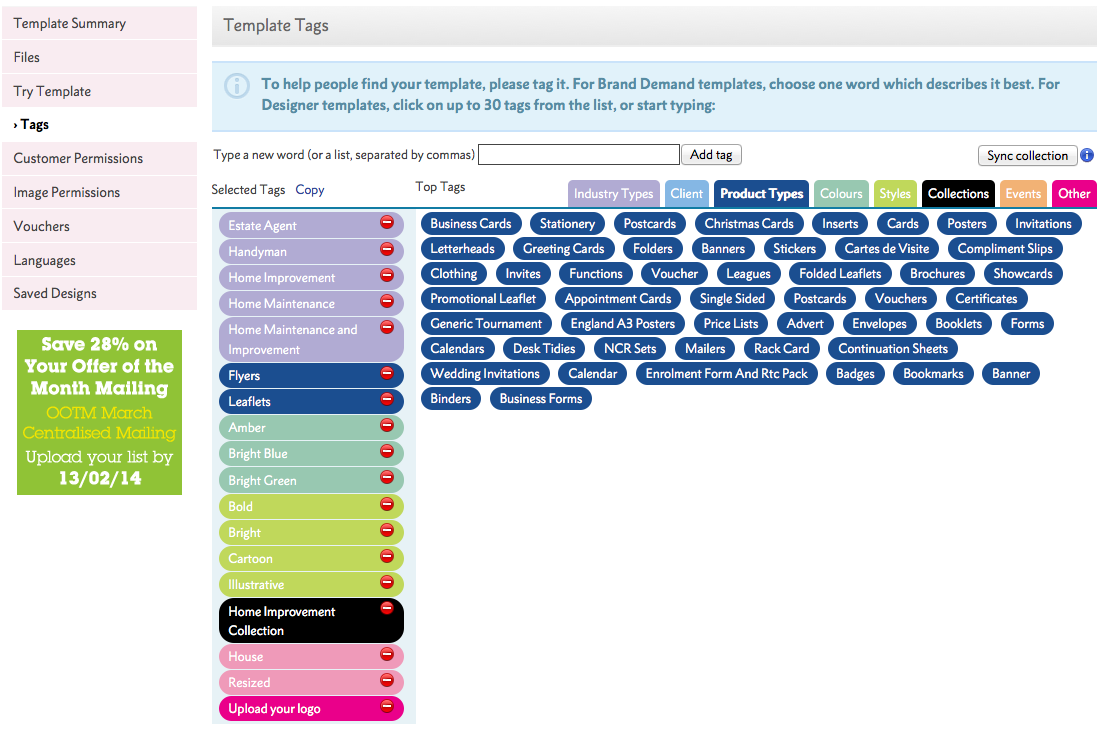Remove the Flyers tag
Viewport: 1109px width, 738px height.
(387, 373)
